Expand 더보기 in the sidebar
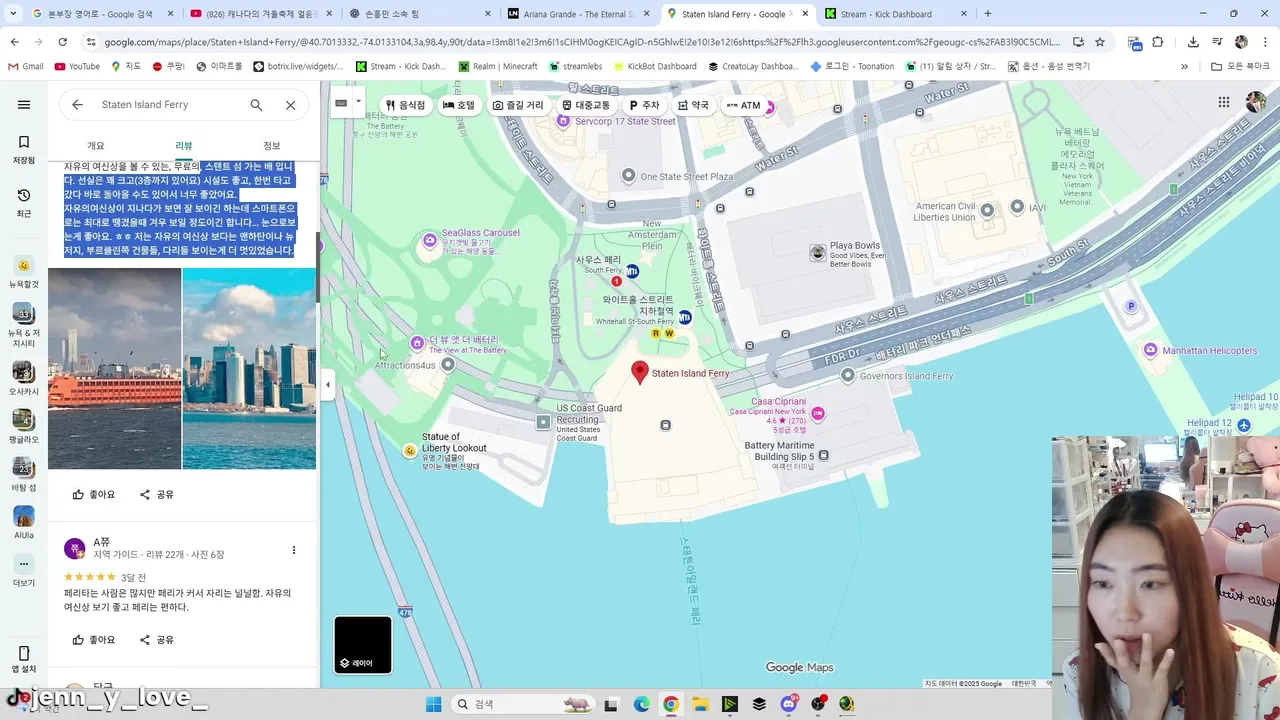The width and height of the screenshot is (1280, 720). click(x=24, y=572)
